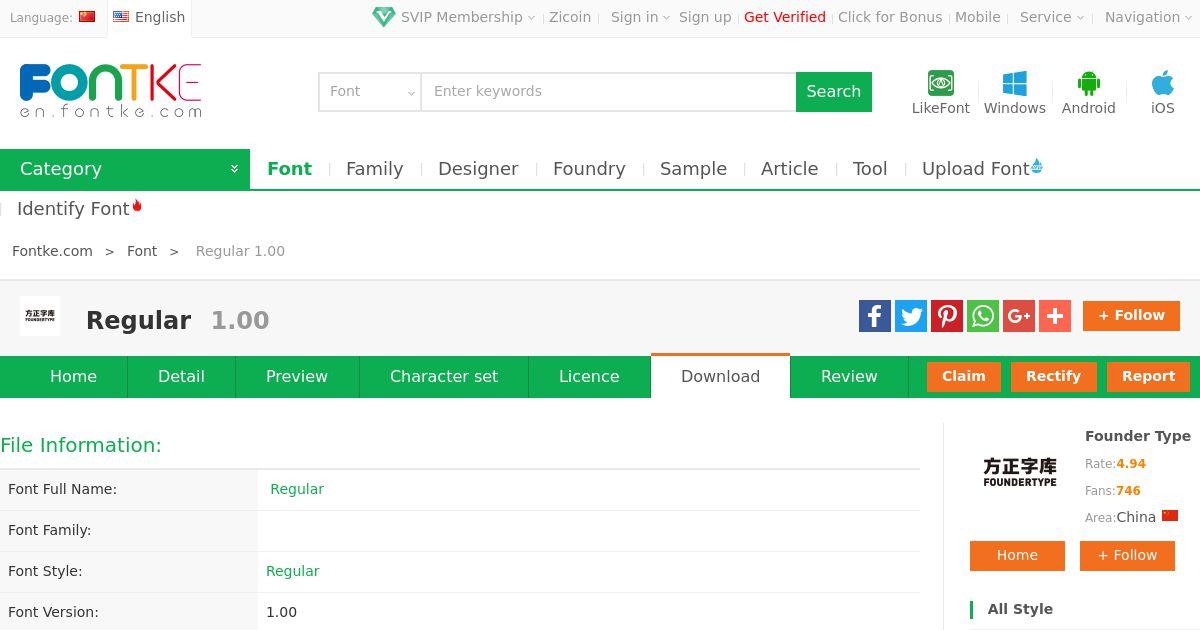This screenshot has height=630, width=1200.
Task: Follow Founder Type foundry
Action: [1127, 556]
